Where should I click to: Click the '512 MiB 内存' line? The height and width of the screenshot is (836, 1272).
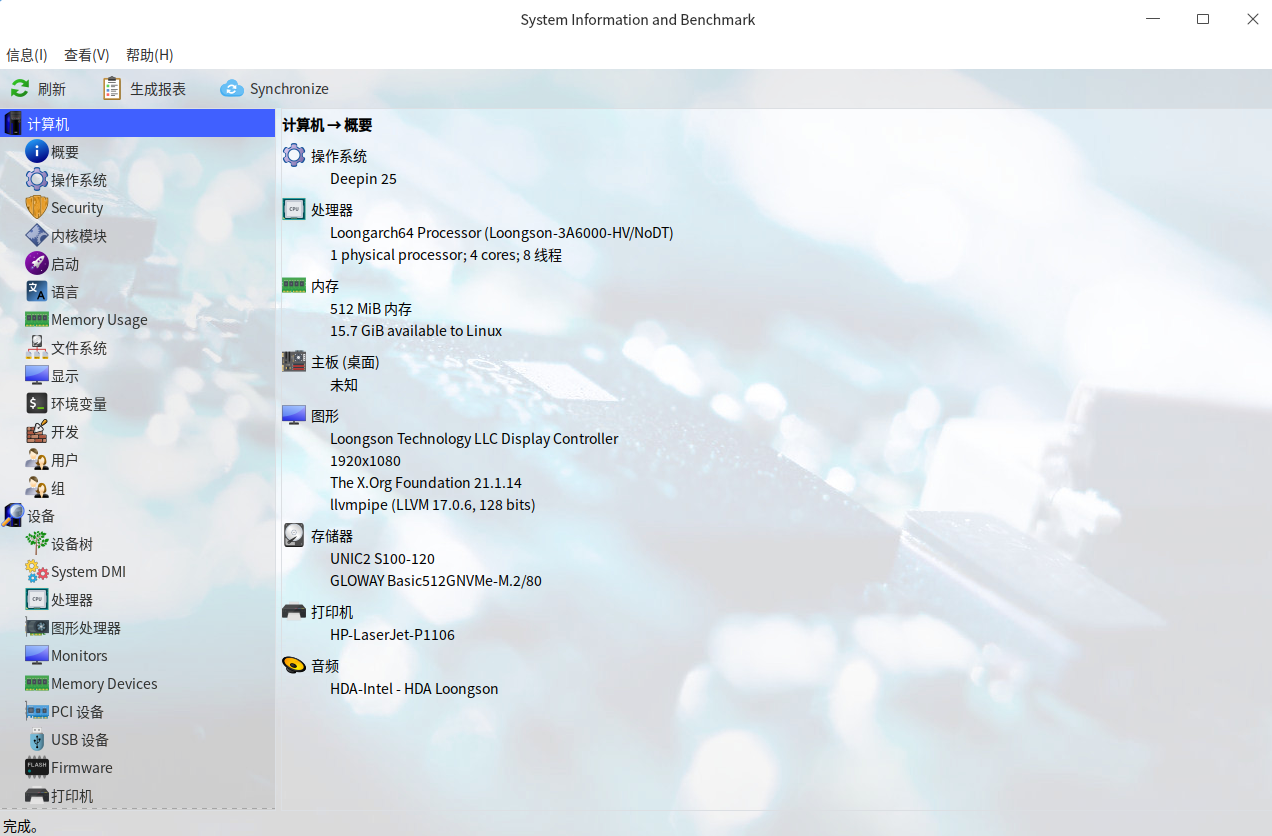coord(371,309)
